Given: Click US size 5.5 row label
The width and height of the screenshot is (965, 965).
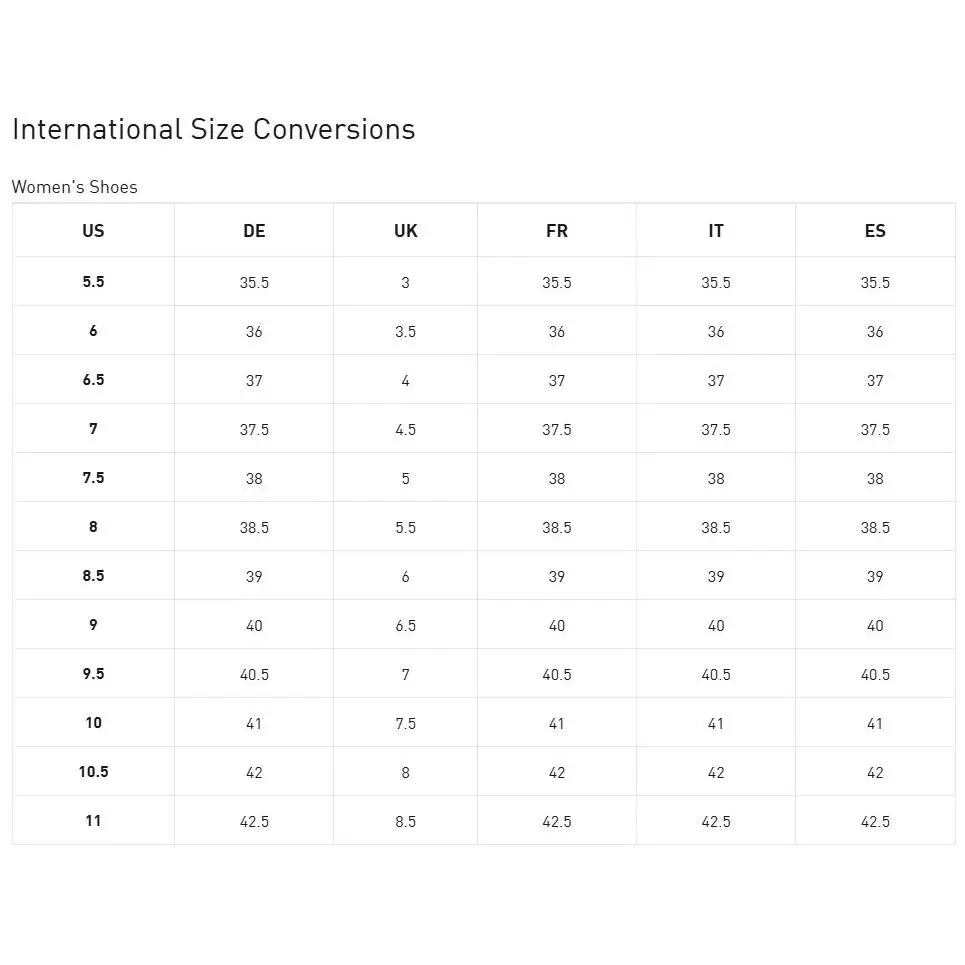Looking at the screenshot, I should tap(94, 282).
